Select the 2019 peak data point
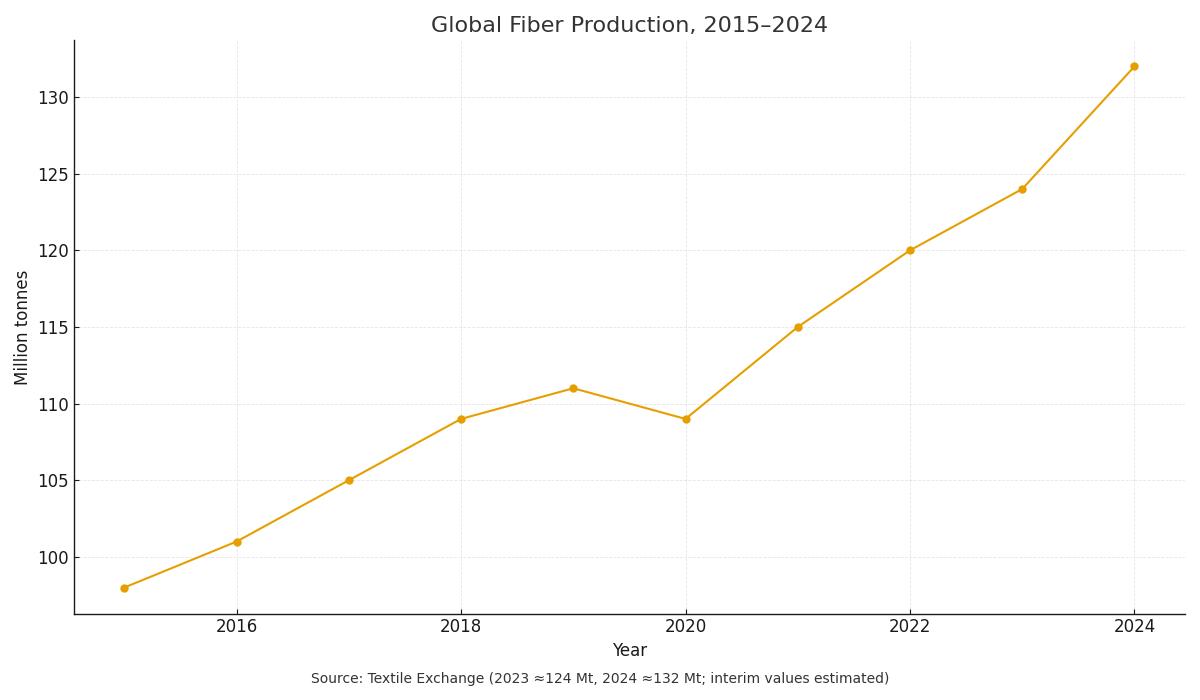Image resolution: width=1200 pixels, height=700 pixels. (x=572, y=388)
